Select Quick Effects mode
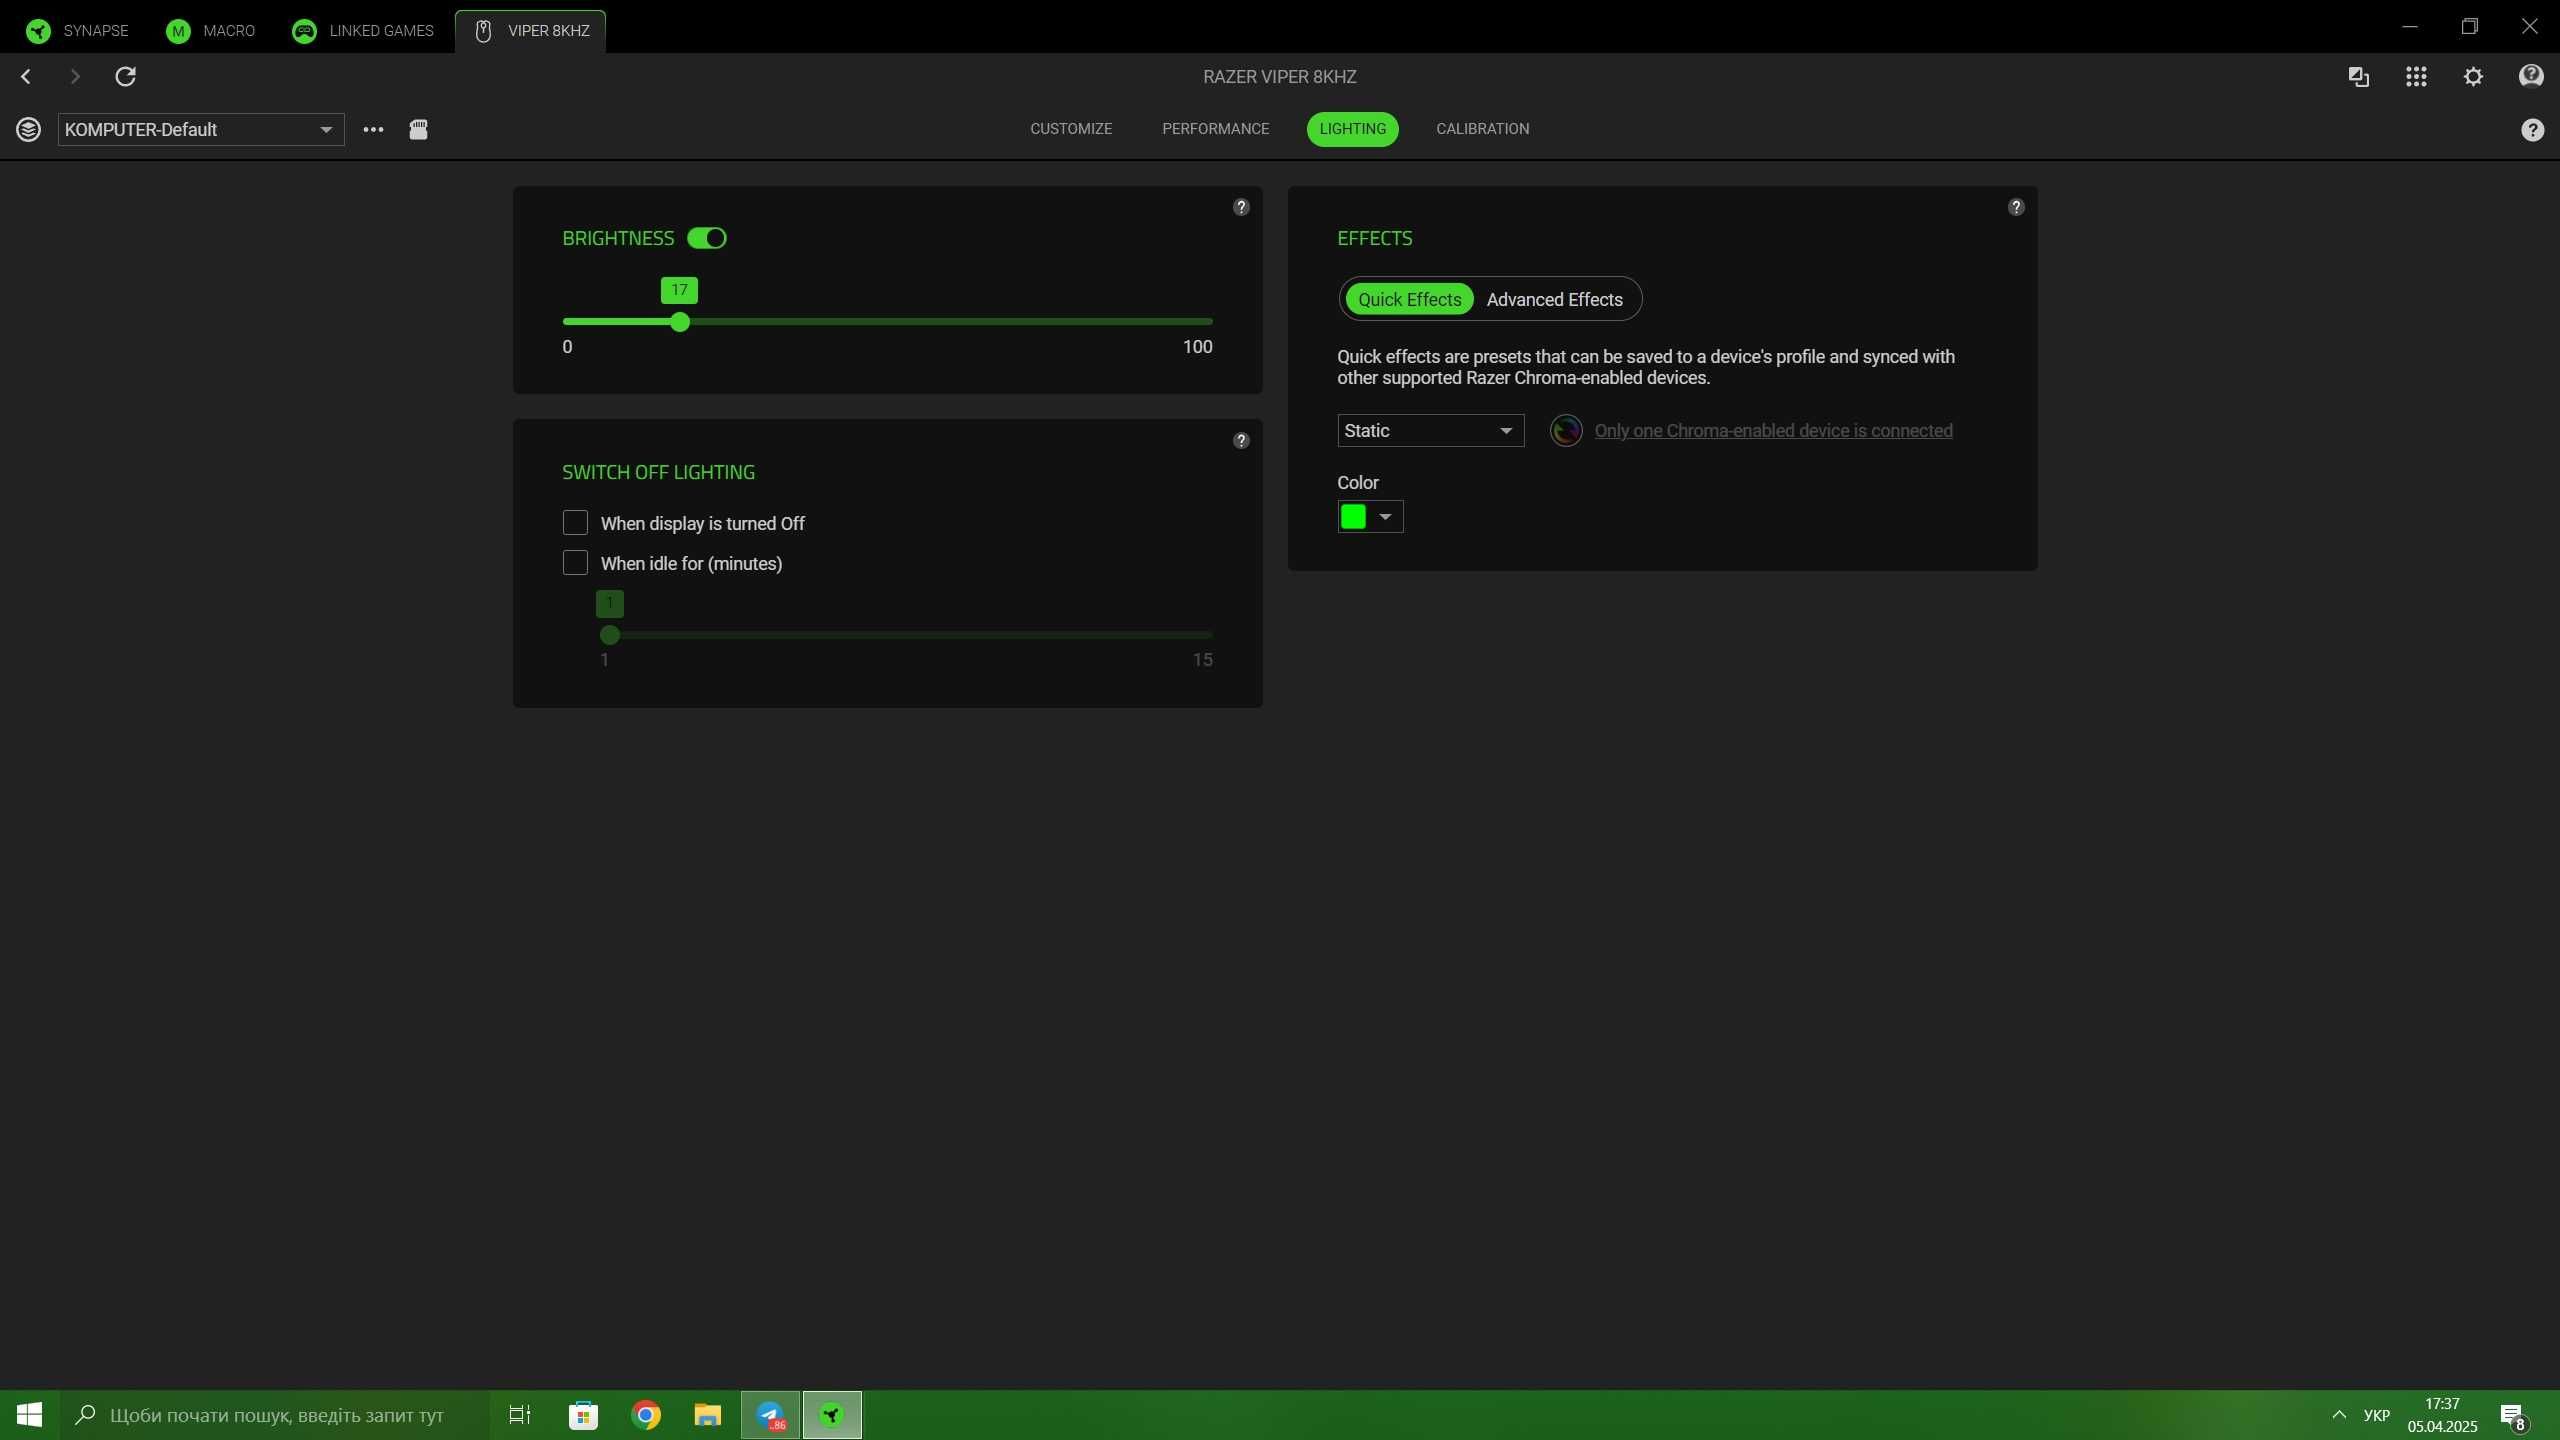 (1409, 299)
